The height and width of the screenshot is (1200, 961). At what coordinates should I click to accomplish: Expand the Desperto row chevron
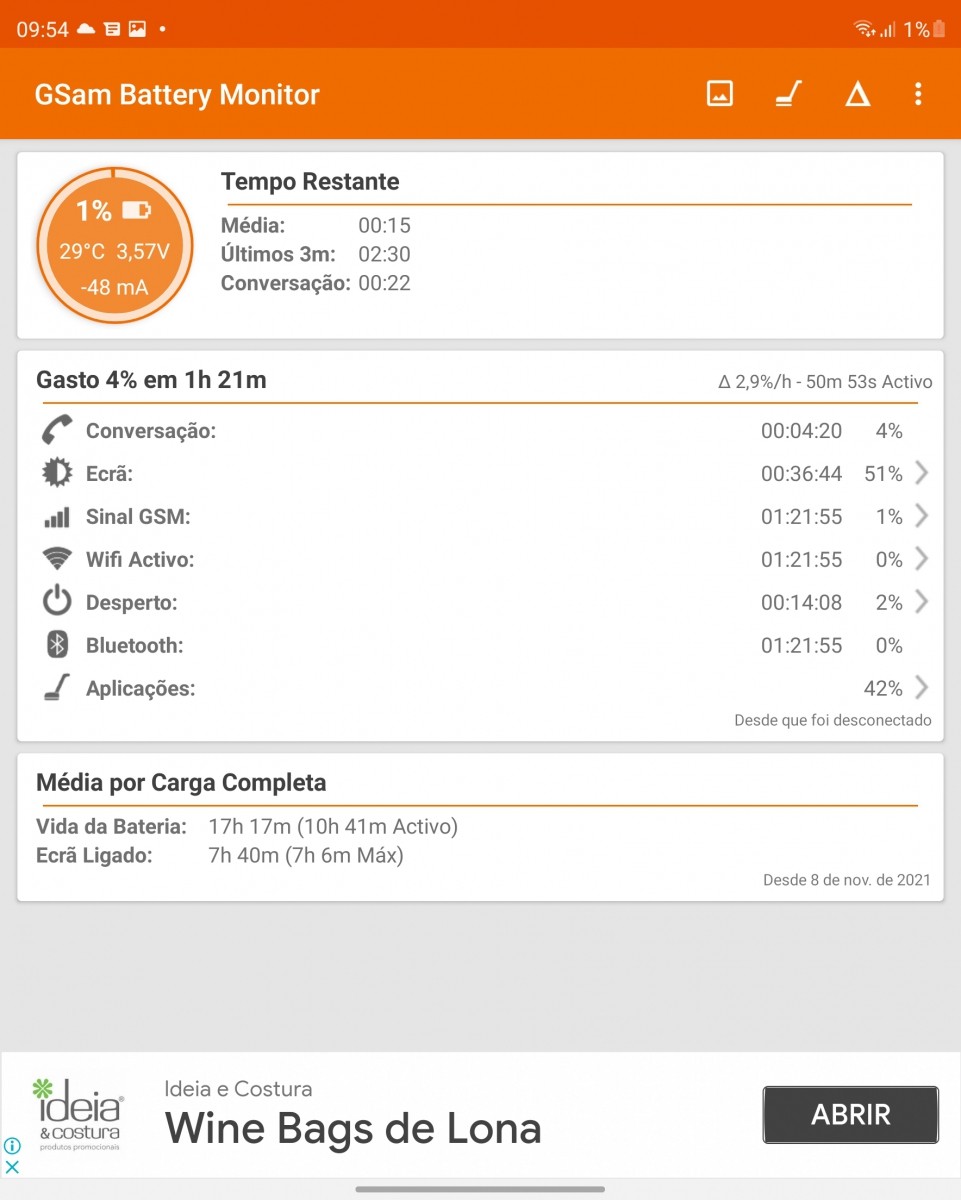(x=921, y=602)
